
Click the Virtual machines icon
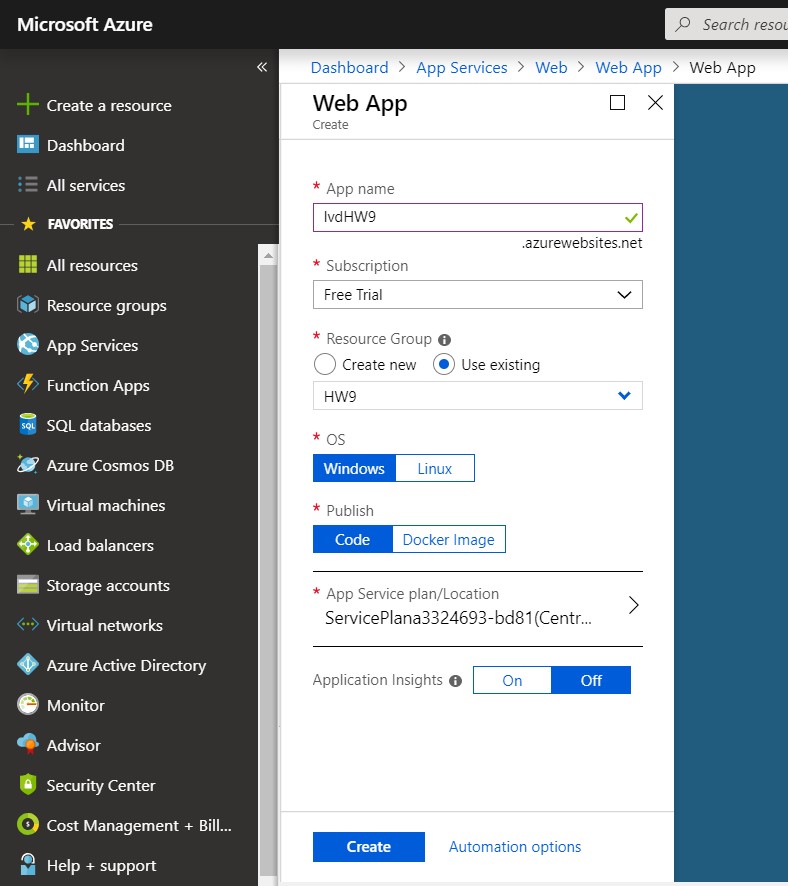coord(28,505)
